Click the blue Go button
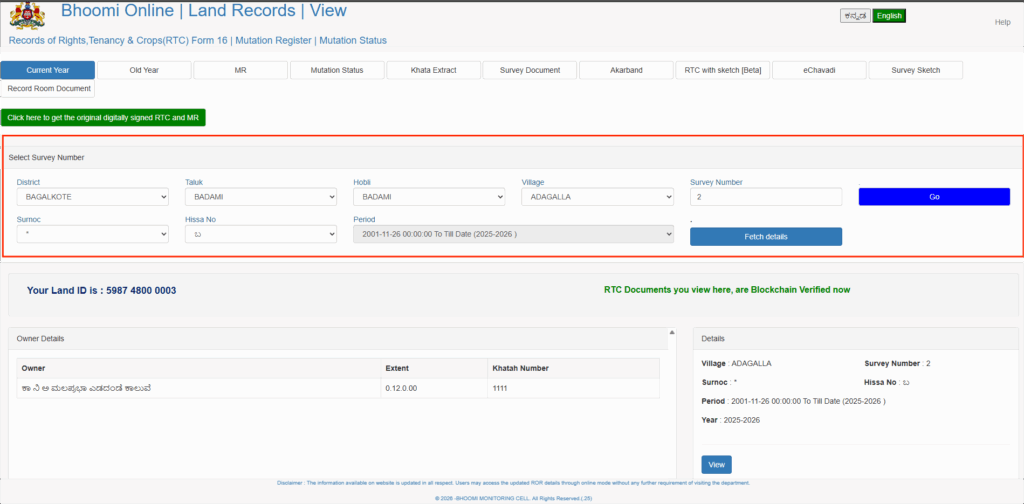 point(934,197)
